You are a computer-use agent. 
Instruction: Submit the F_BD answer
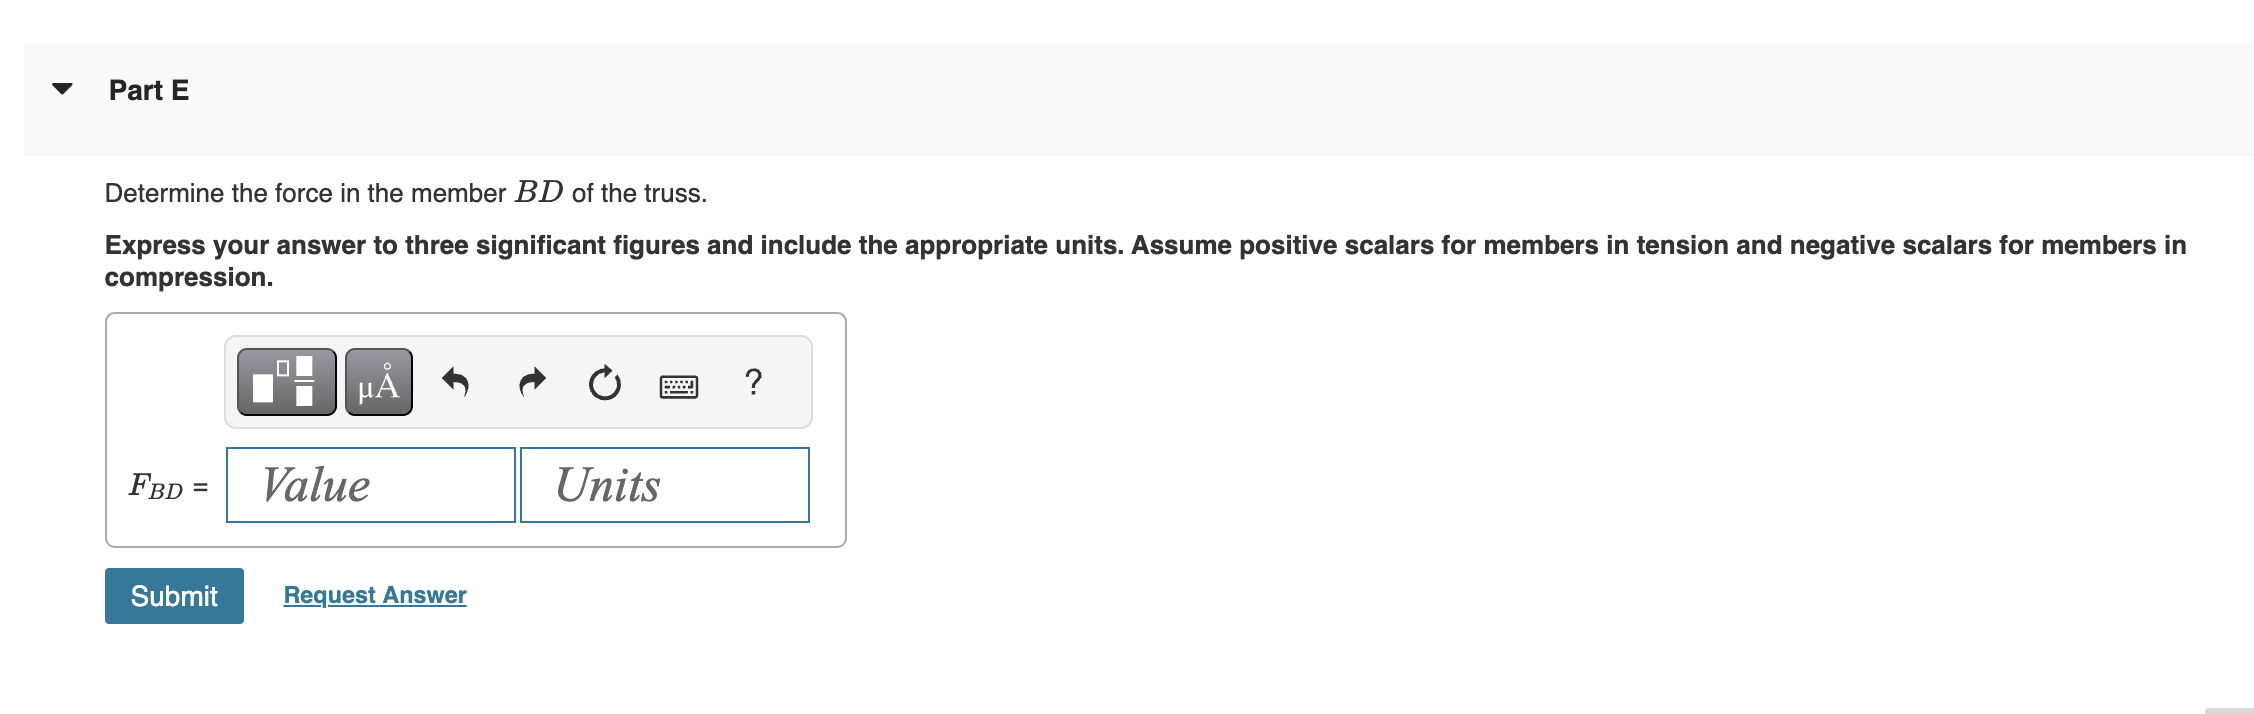[x=173, y=595]
